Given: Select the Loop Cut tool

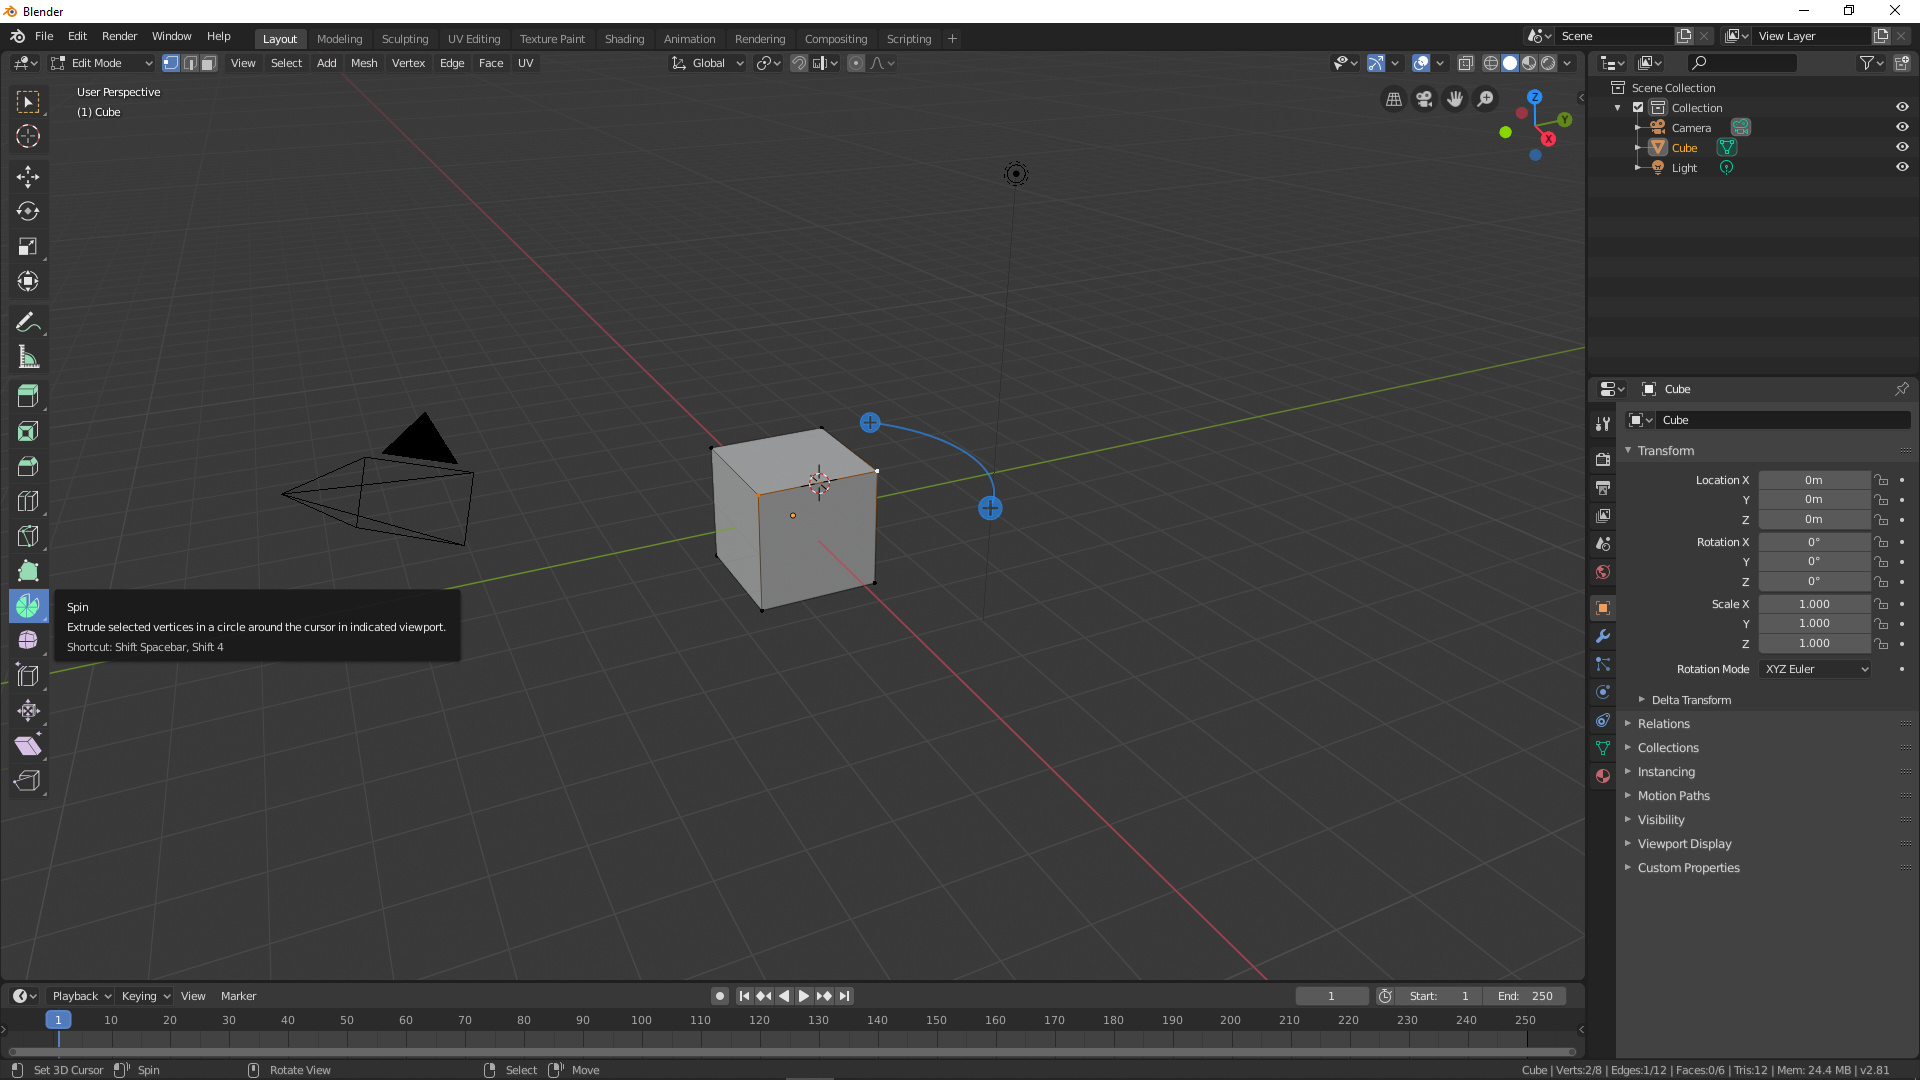Looking at the screenshot, I should [x=28, y=501].
